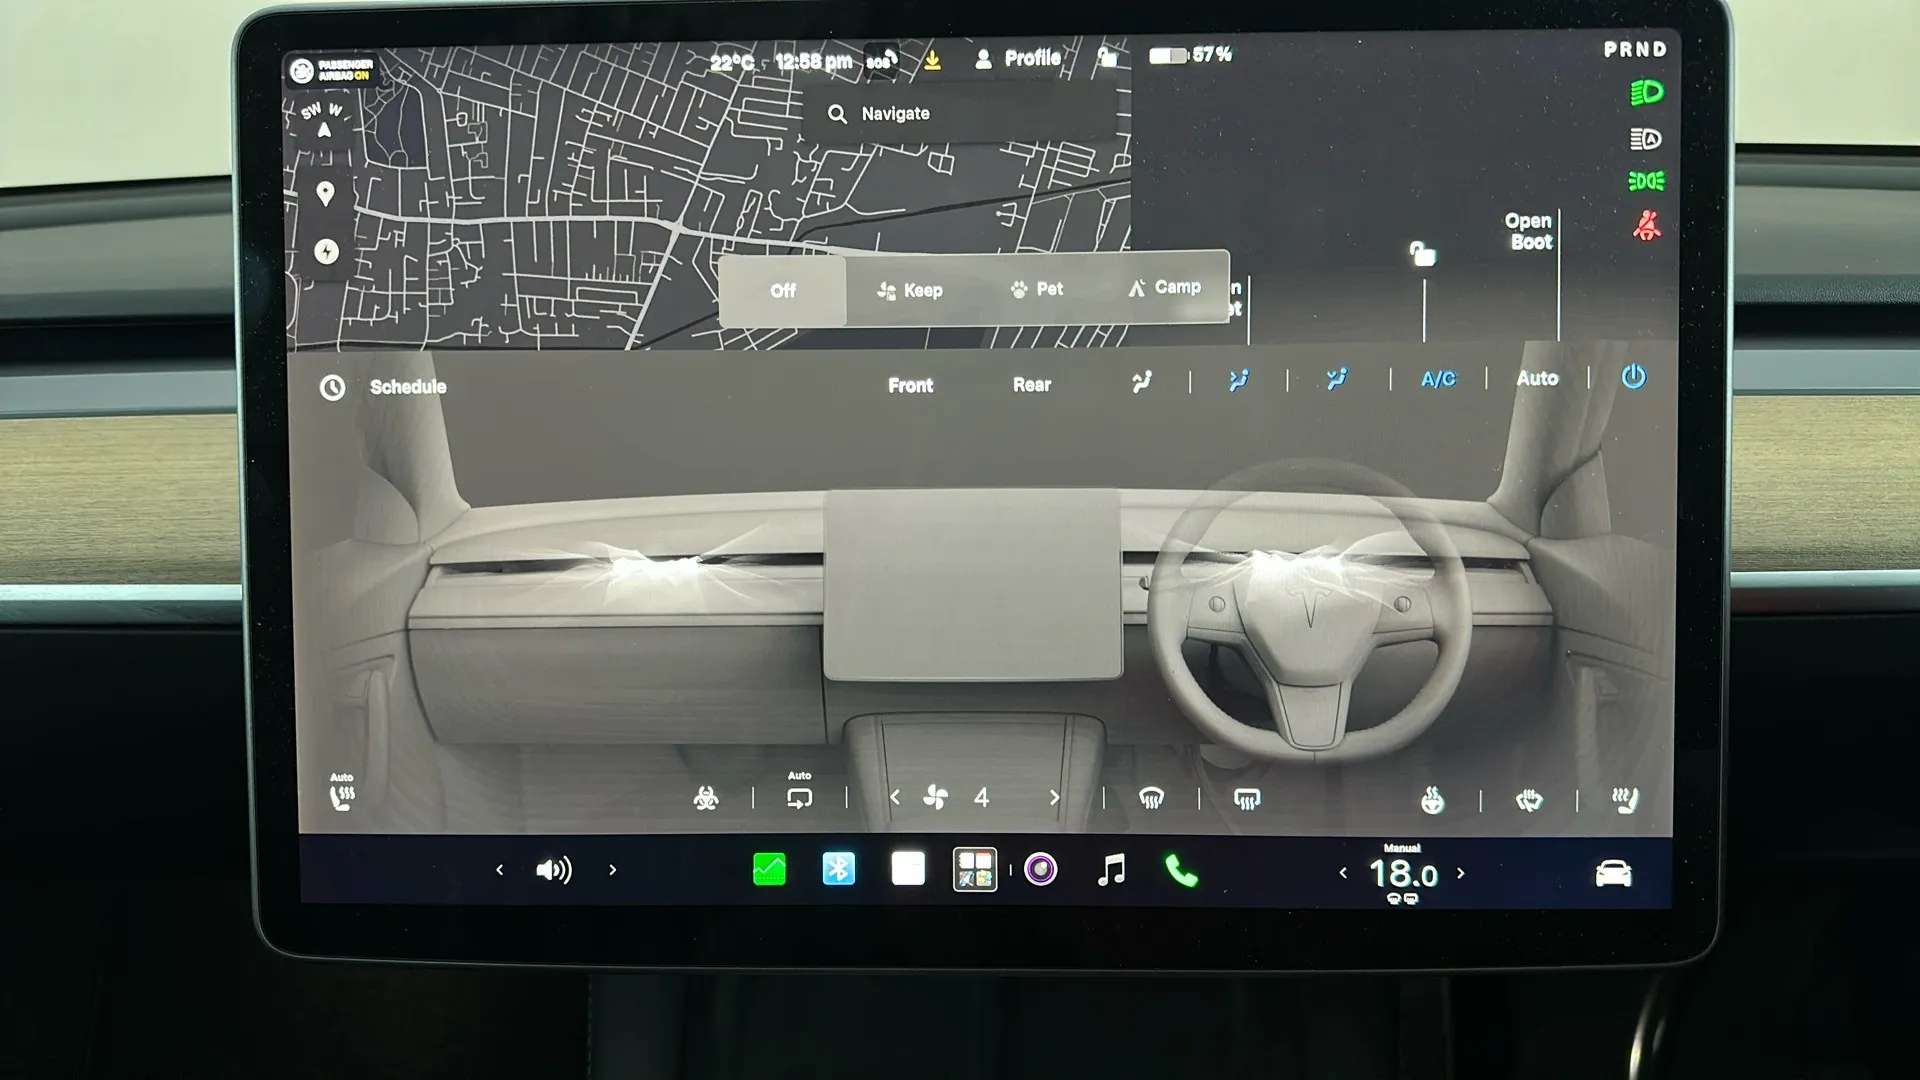Select Off climate keep mode

click(782, 290)
